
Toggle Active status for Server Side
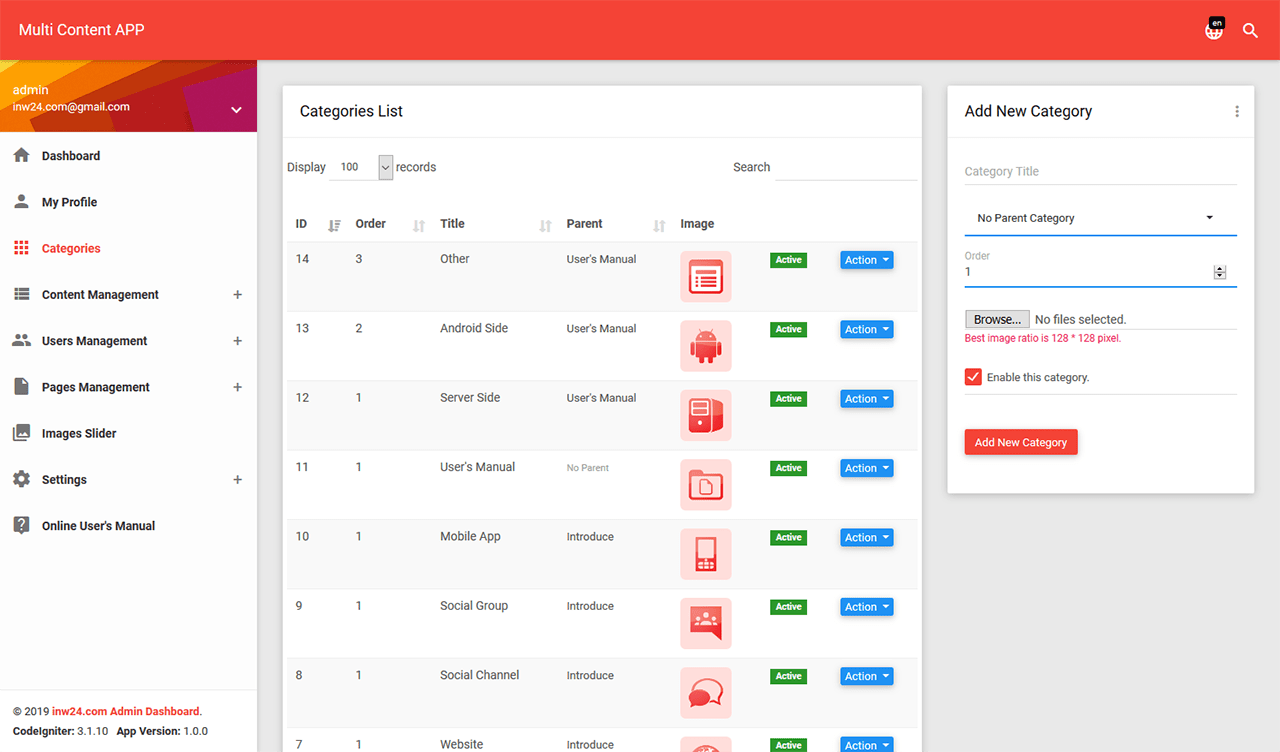point(788,398)
